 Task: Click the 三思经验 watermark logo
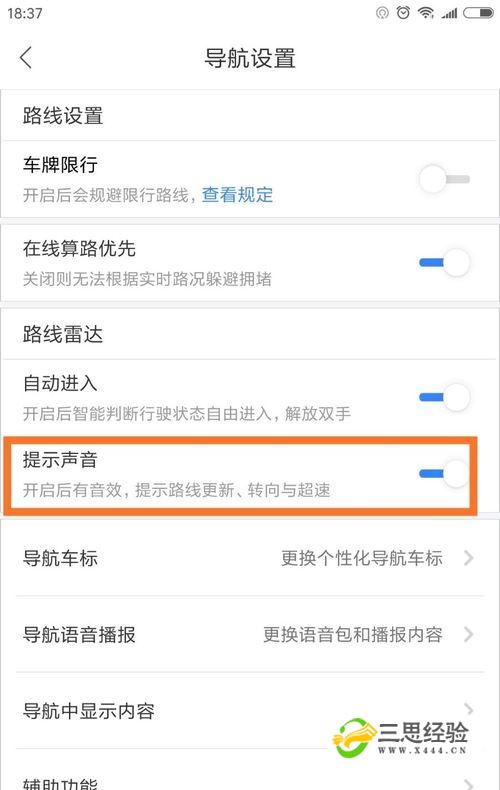401,738
